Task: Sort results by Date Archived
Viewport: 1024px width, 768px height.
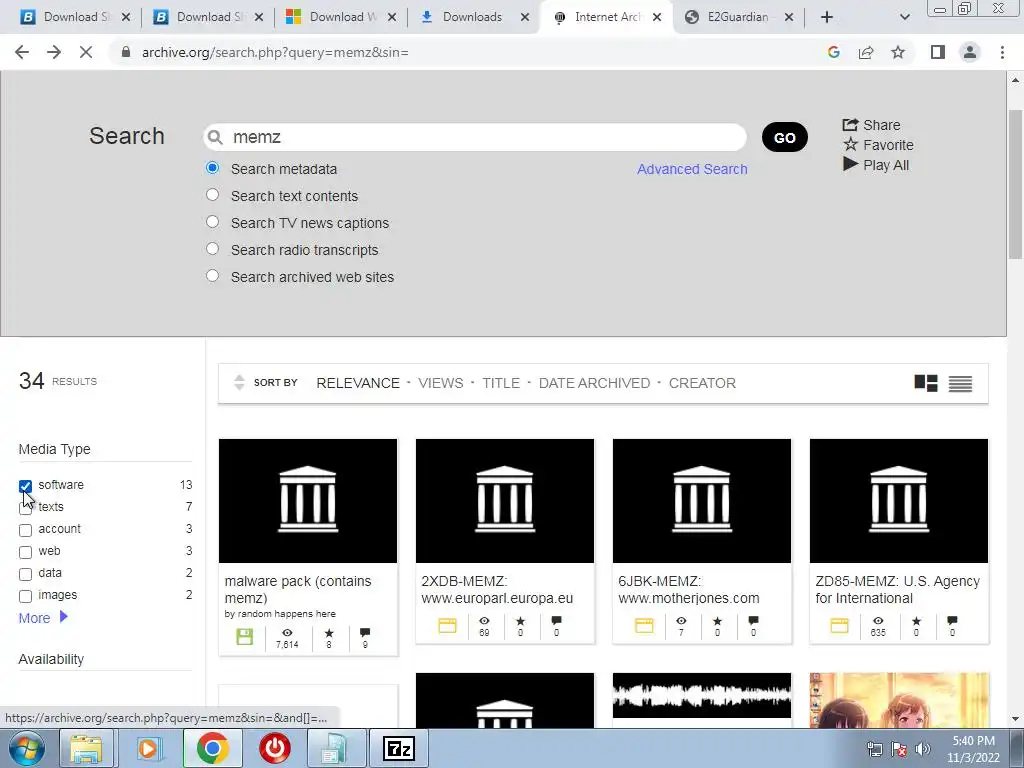Action: click(x=594, y=383)
